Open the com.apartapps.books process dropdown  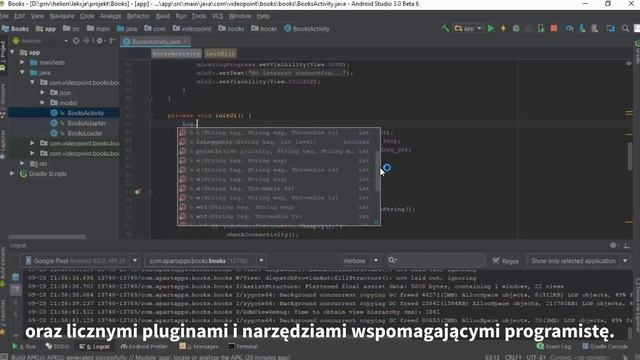[x=206, y=260]
